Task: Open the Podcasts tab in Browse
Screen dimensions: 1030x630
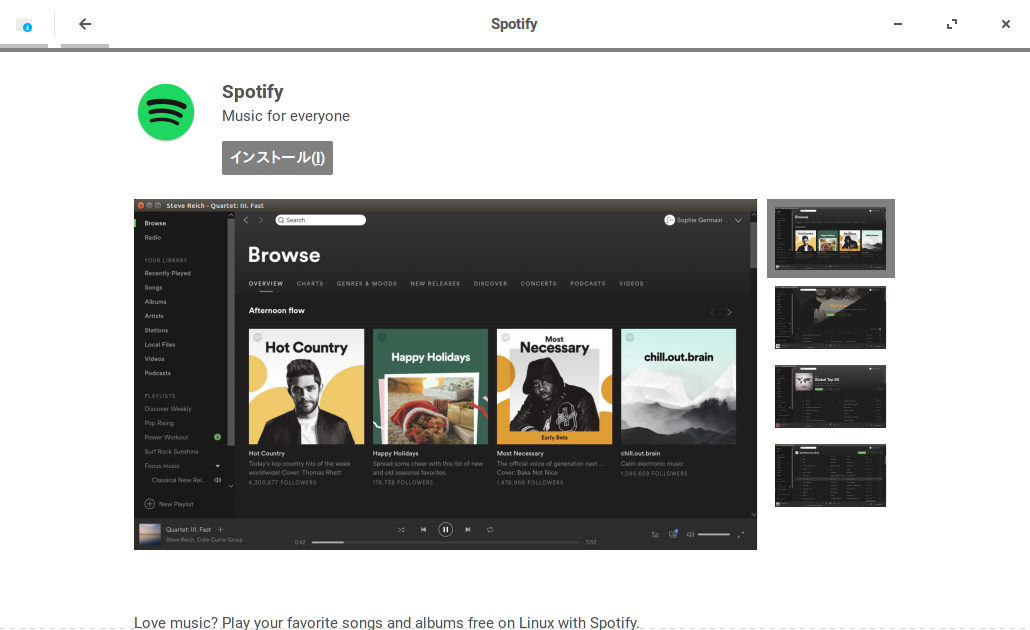Action: coord(588,284)
